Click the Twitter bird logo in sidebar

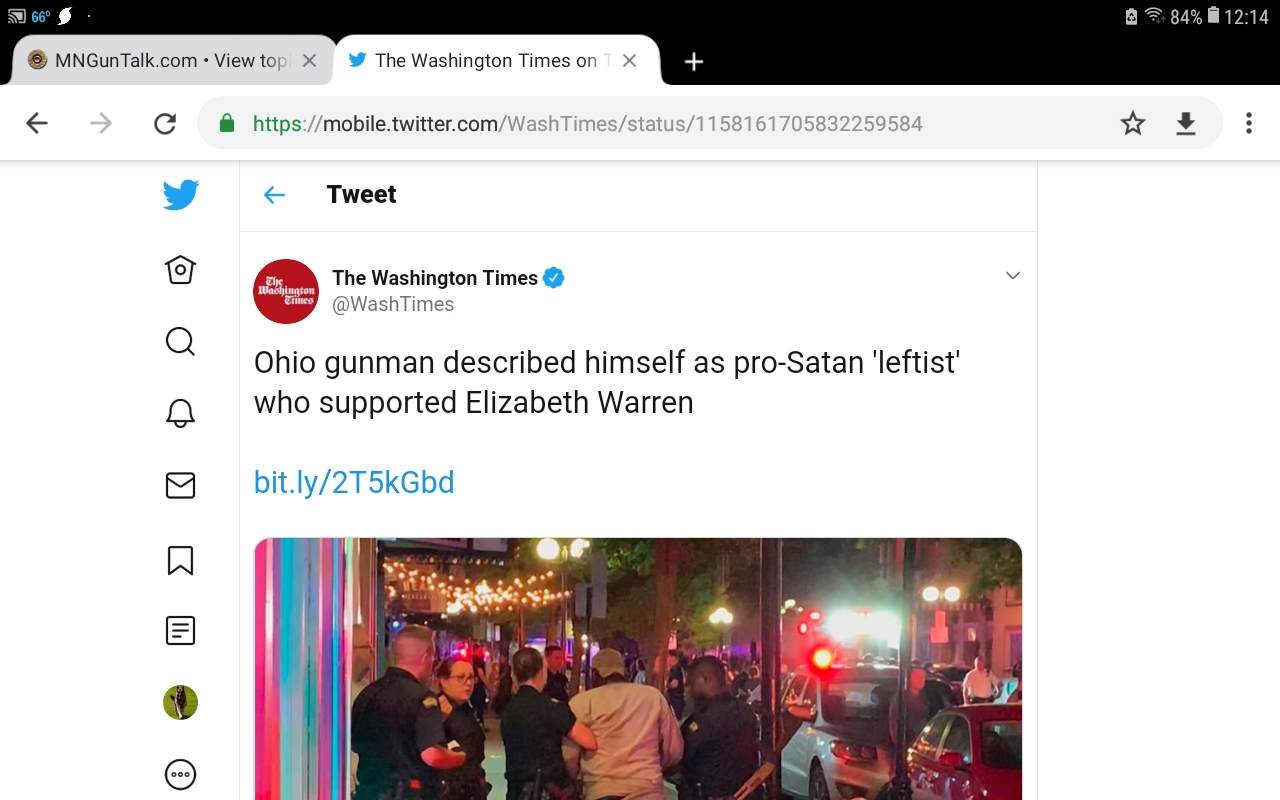181,195
